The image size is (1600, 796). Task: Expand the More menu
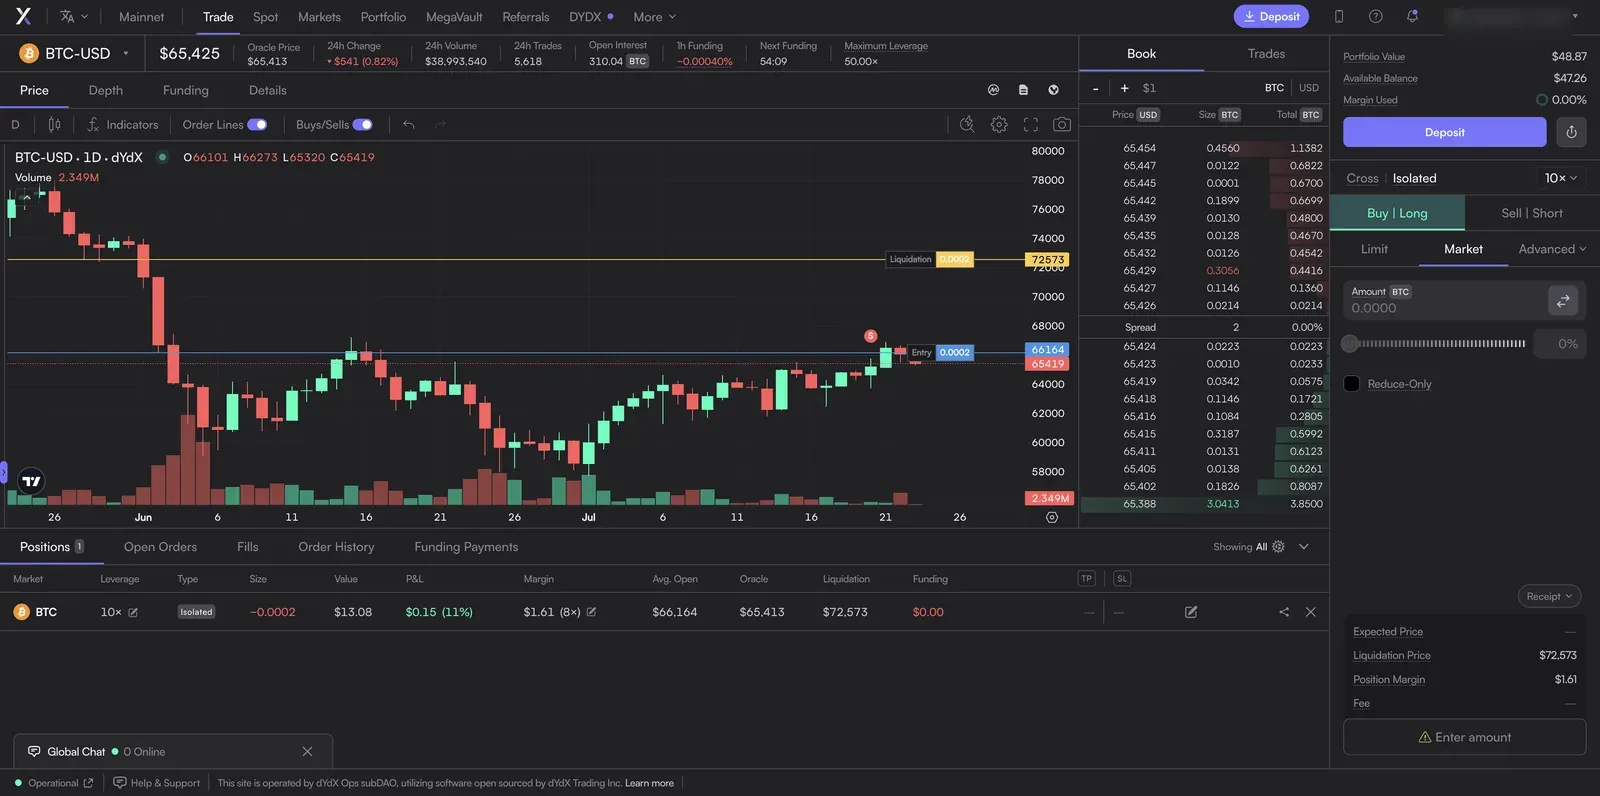[x=655, y=17]
